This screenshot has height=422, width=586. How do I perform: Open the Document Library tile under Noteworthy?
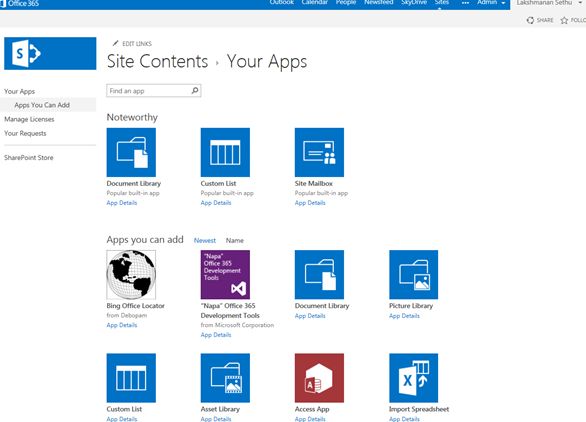tap(131, 152)
